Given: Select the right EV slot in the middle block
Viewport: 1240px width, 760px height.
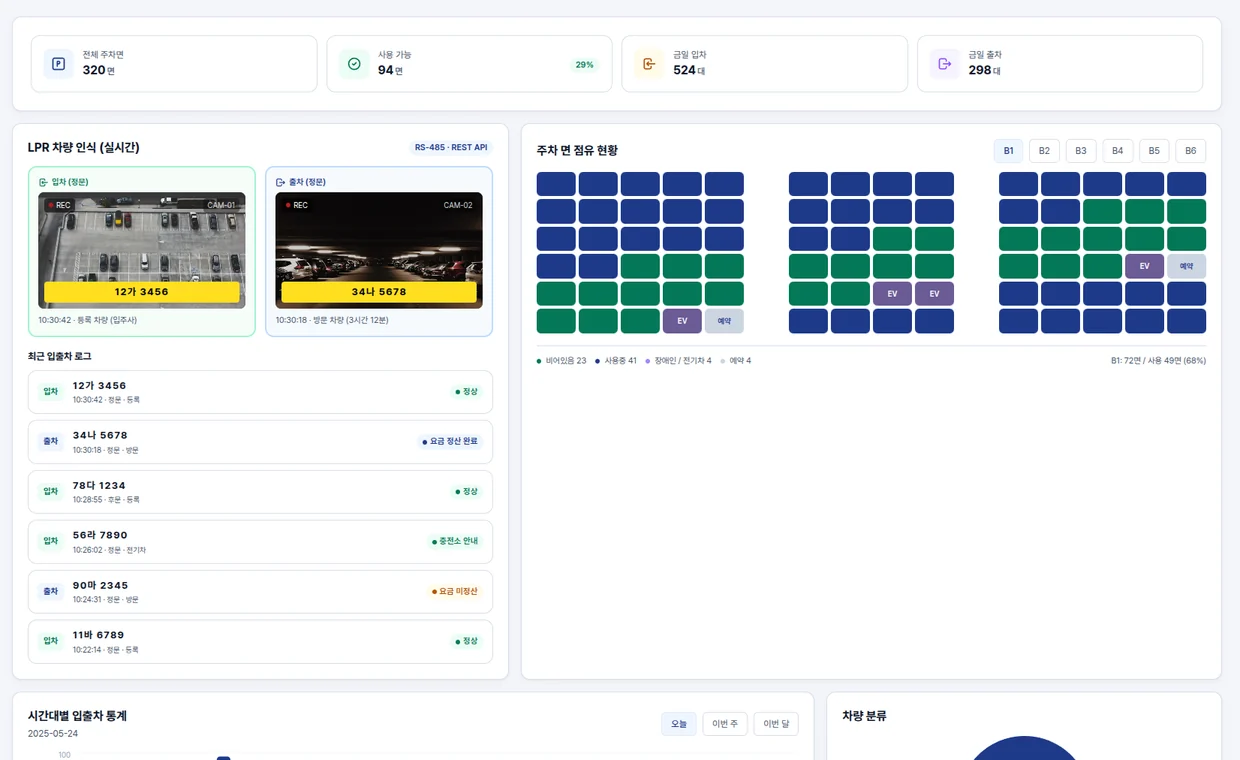Looking at the screenshot, I should tap(934, 294).
